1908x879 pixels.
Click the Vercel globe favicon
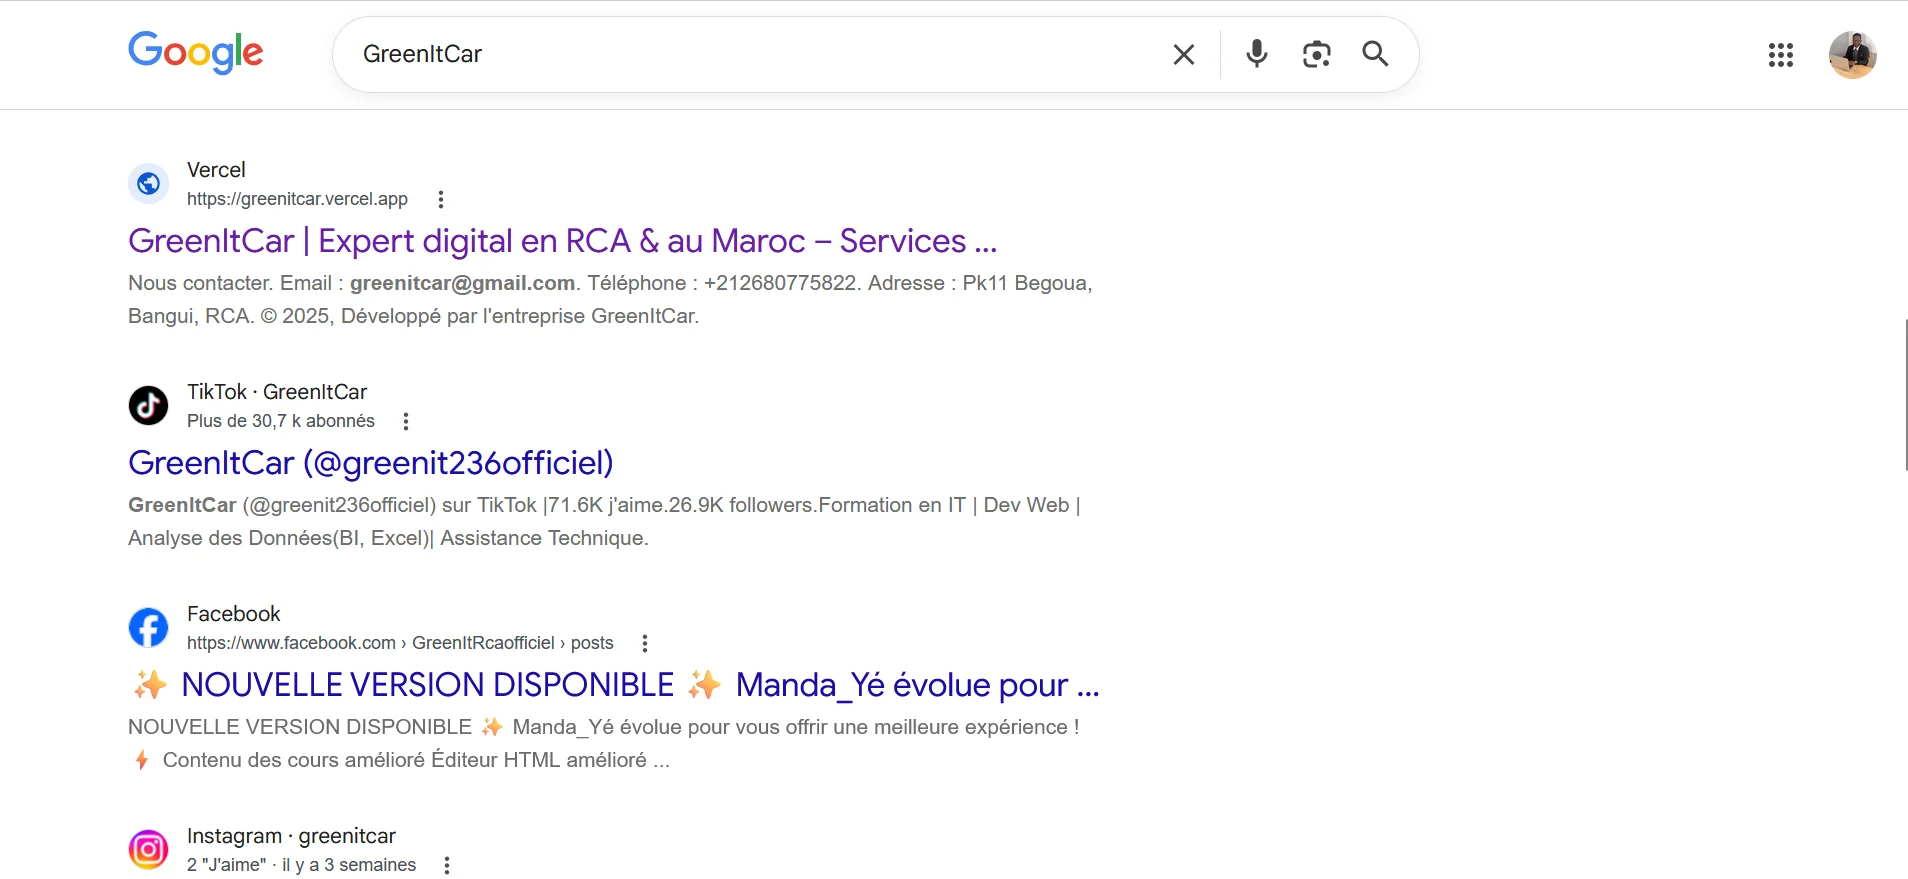click(x=148, y=184)
